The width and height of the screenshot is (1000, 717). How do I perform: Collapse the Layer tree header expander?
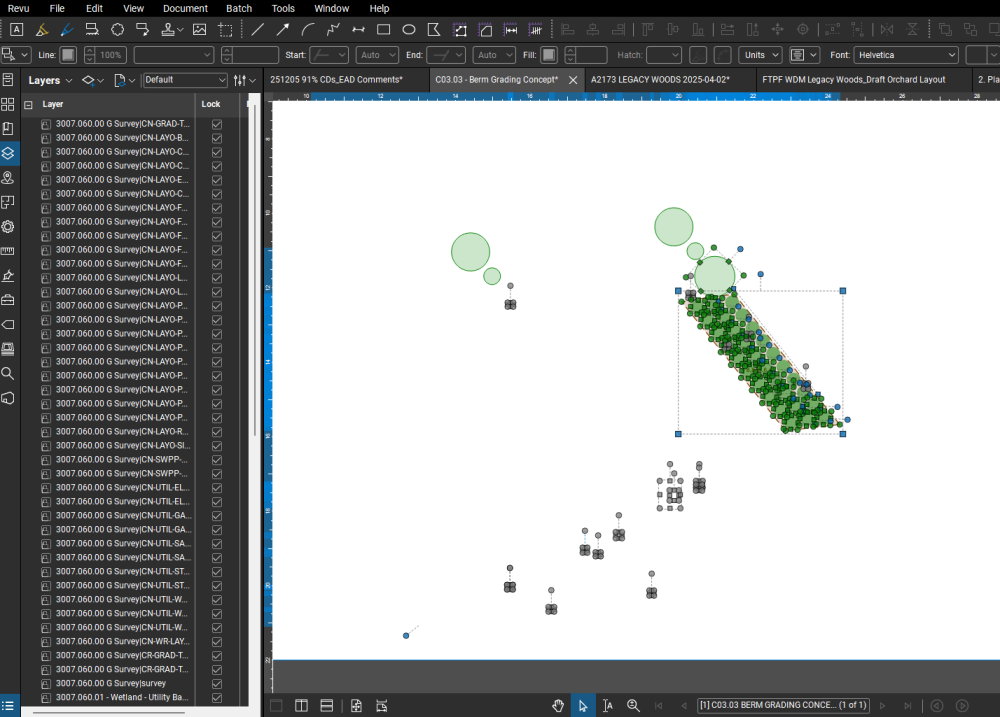click(x=28, y=105)
